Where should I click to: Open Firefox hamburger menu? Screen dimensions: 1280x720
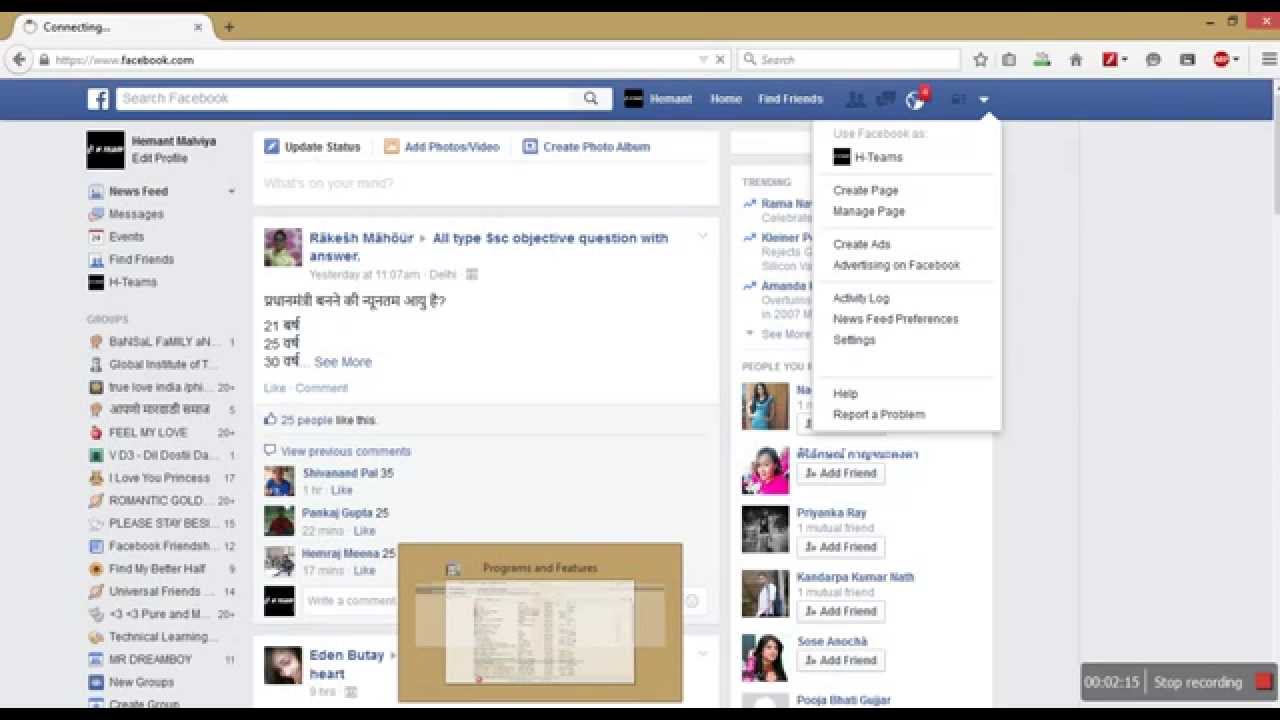click(x=1269, y=60)
